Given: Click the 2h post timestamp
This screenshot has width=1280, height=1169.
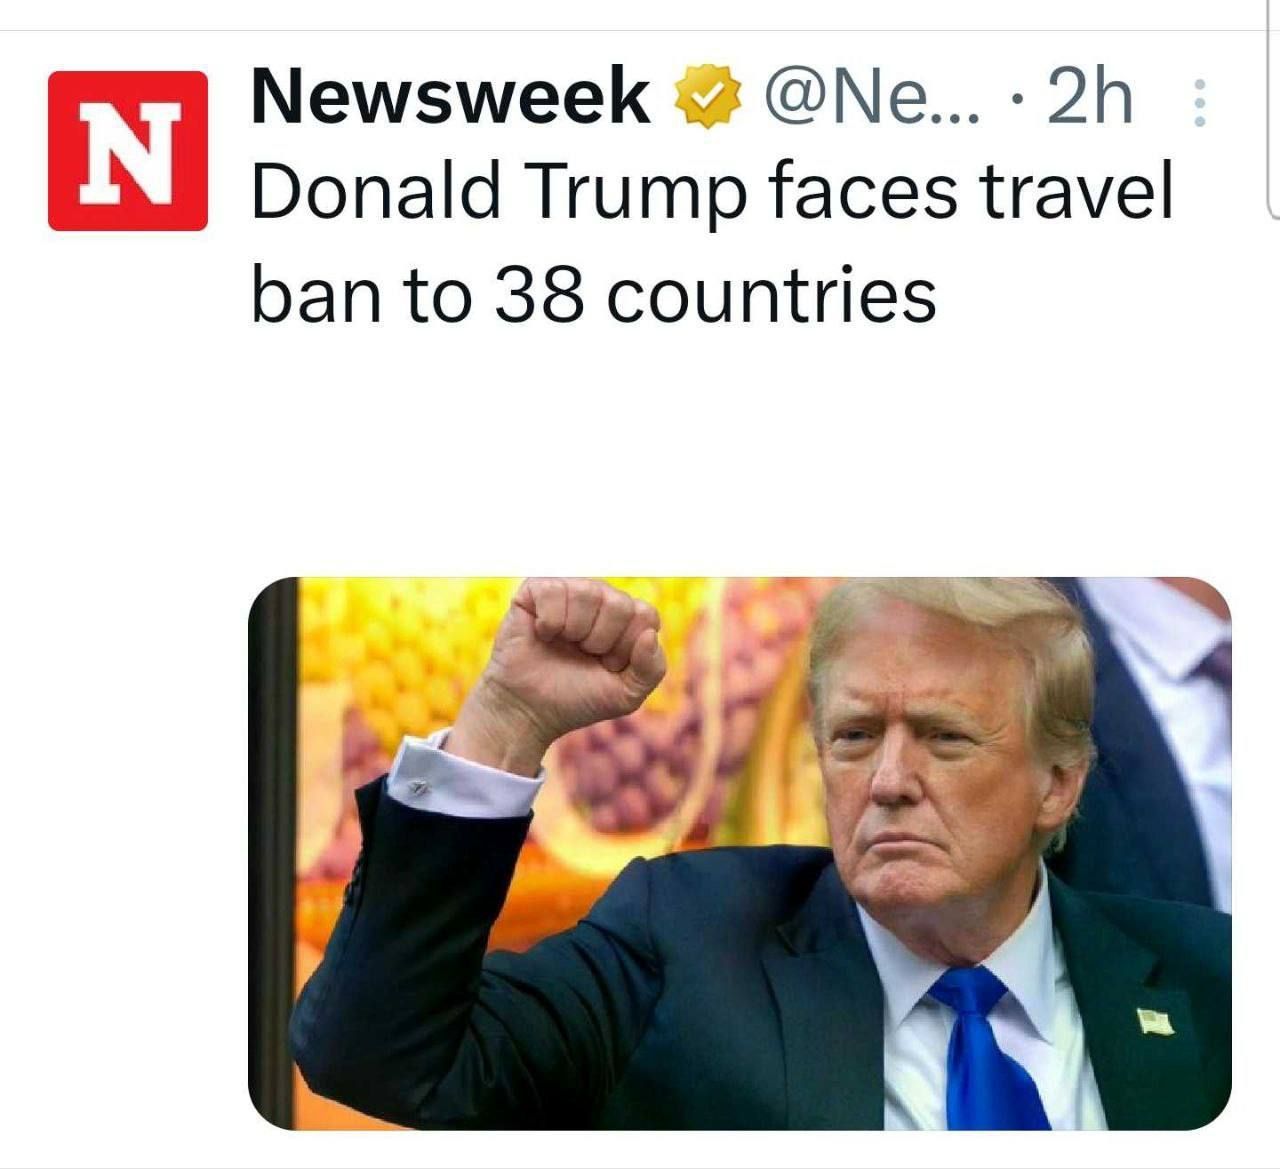Looking at the screenshot, I should click(1090, 97).
